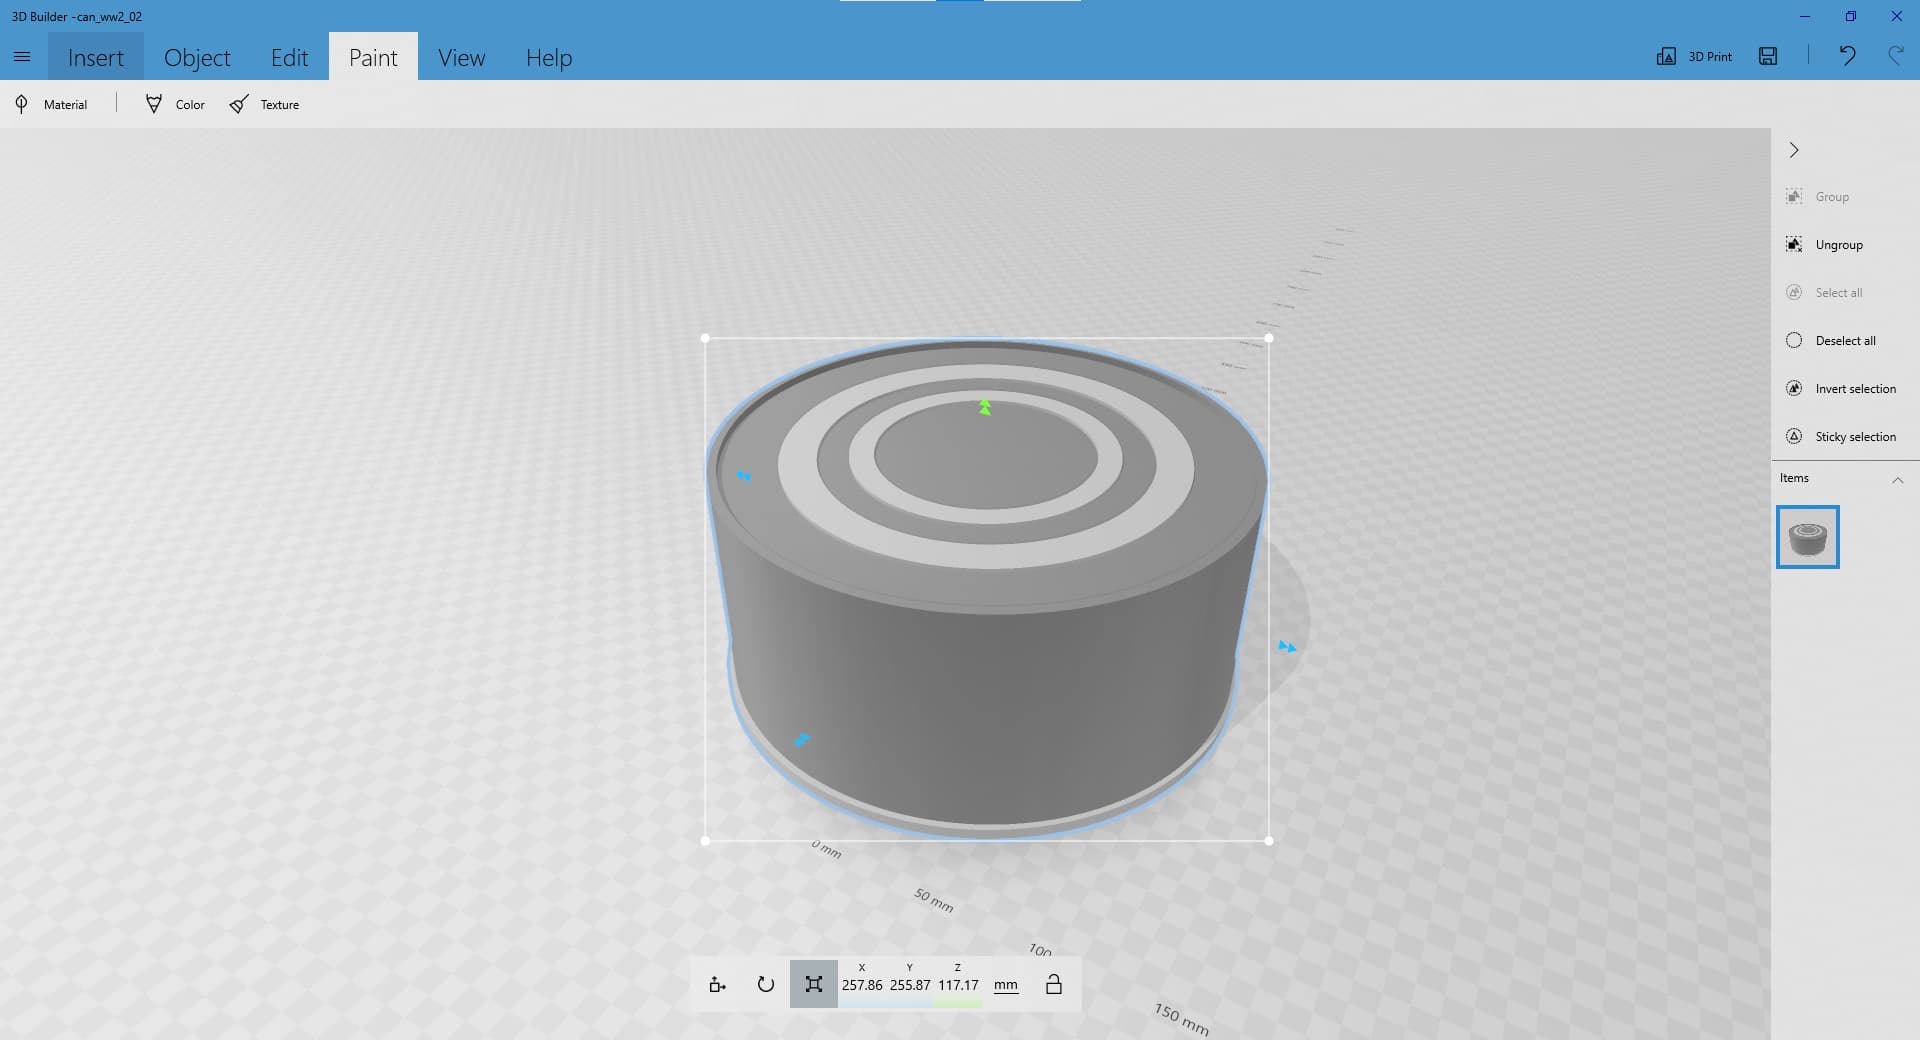Click the 3D Print button
Image resolution: width=1920 pixels, height=1040 pixels.
coord(1695,56)
